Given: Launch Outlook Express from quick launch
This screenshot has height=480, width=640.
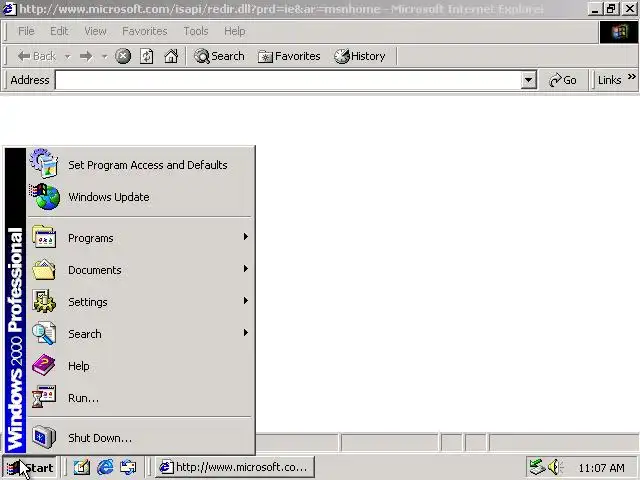Looking at the screenshot, I should (x=128, y=467).
